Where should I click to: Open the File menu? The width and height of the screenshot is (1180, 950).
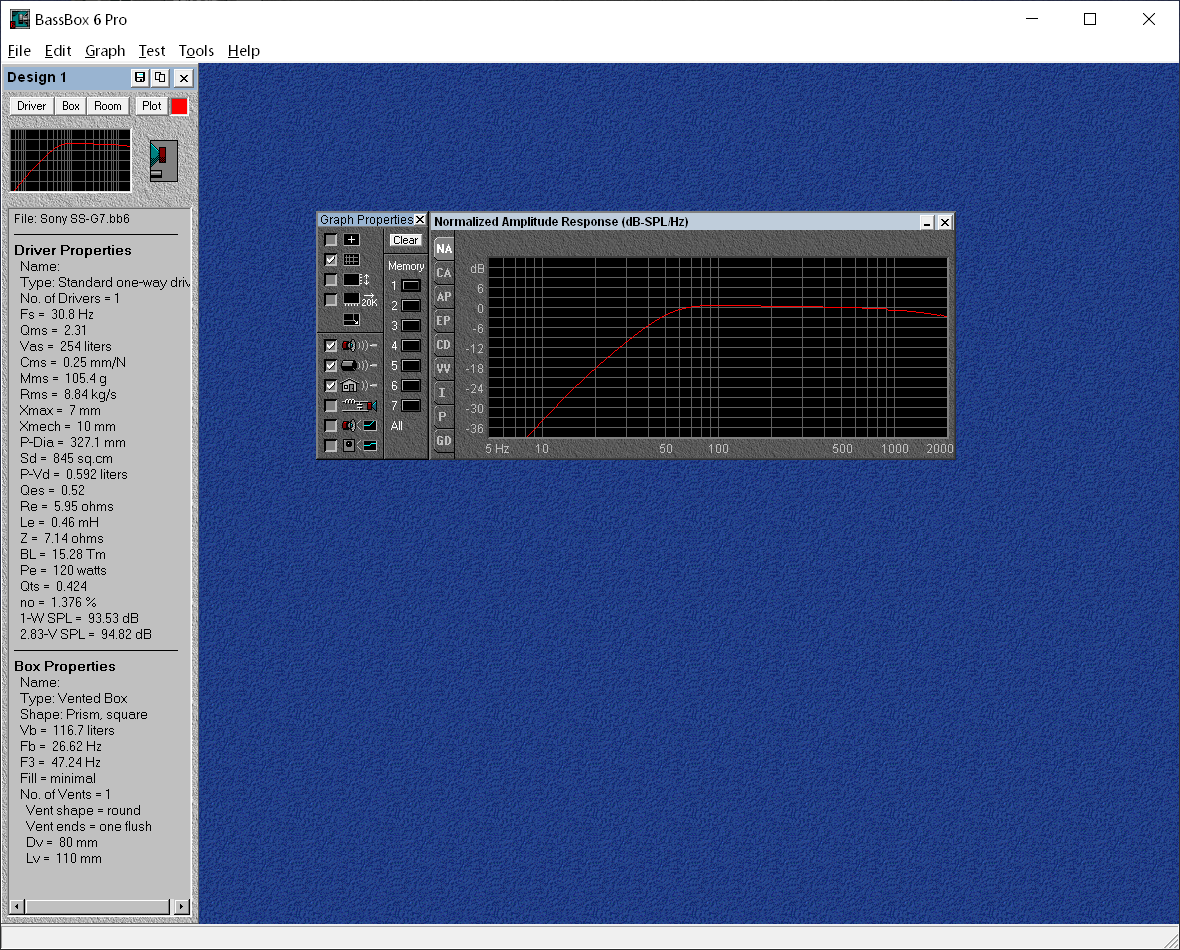(19, 50)
